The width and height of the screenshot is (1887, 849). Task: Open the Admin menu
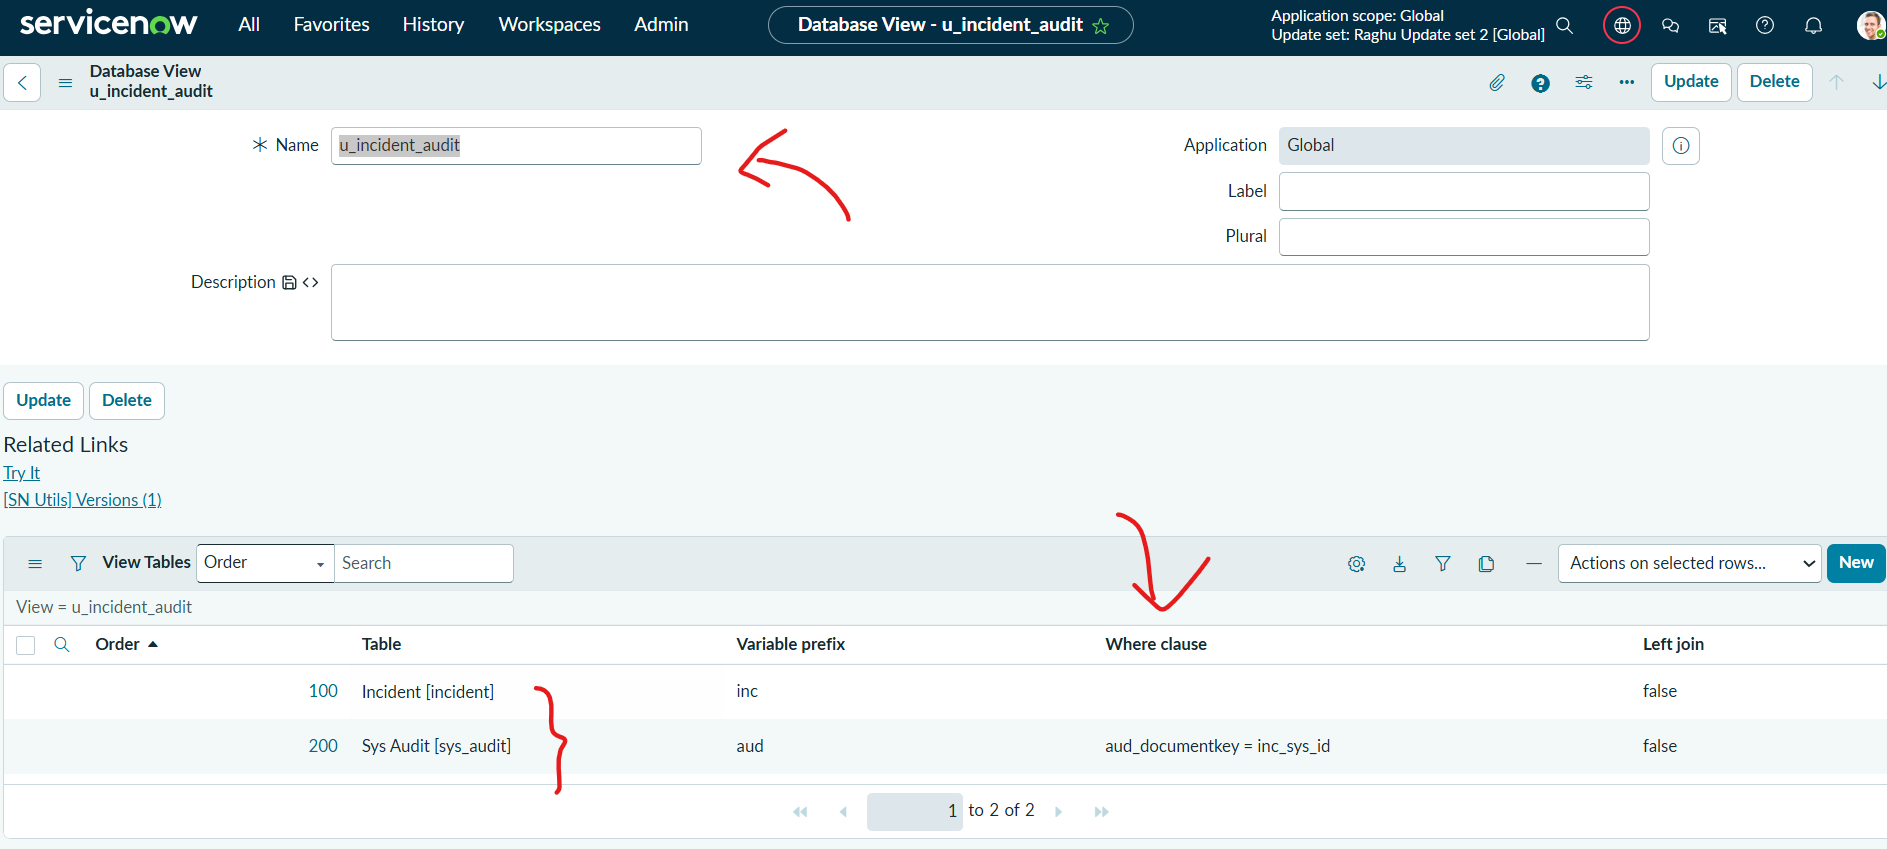(x=661, y=25)
